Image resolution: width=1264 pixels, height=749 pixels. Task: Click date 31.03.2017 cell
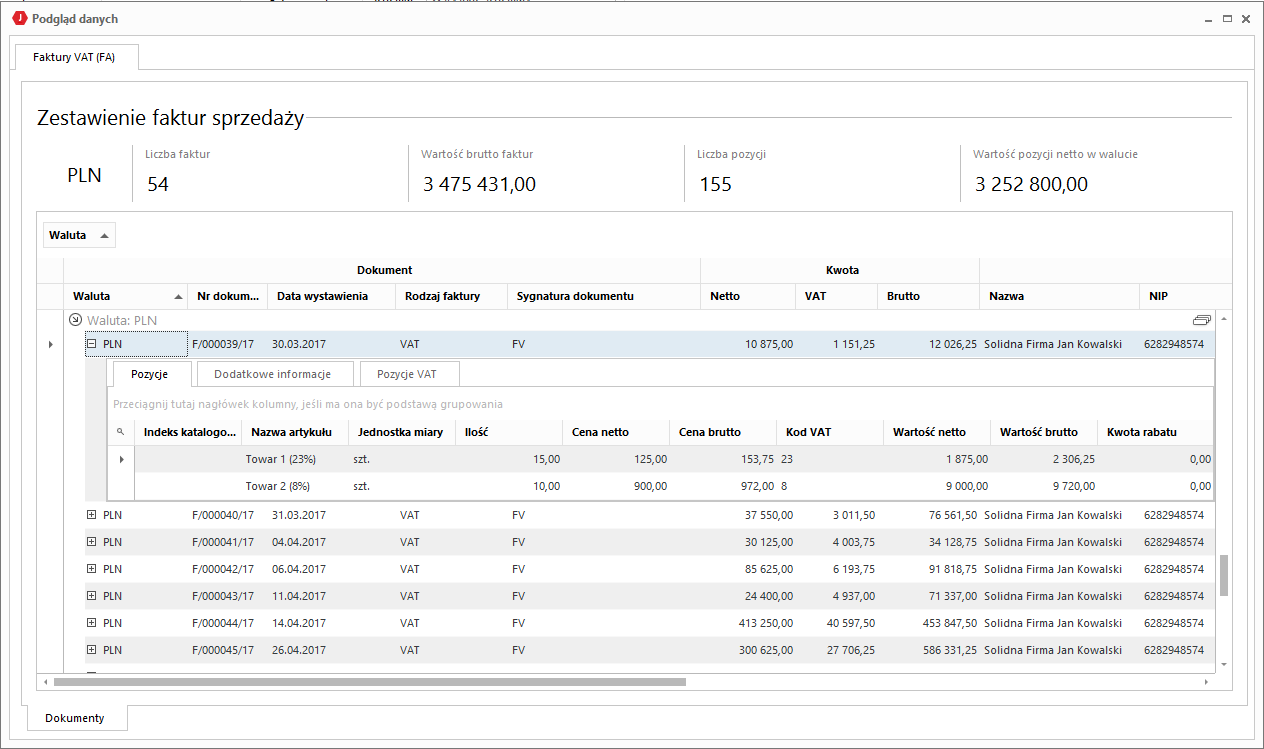[x=299, y=515]
